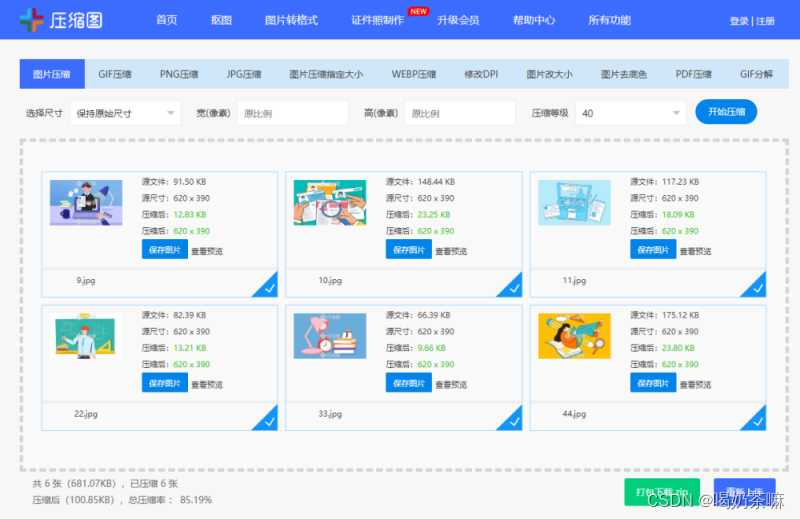Screen dimensions: 800x519
Task: Switch to WEBP压缩 tab
Action: pos(414,74)
